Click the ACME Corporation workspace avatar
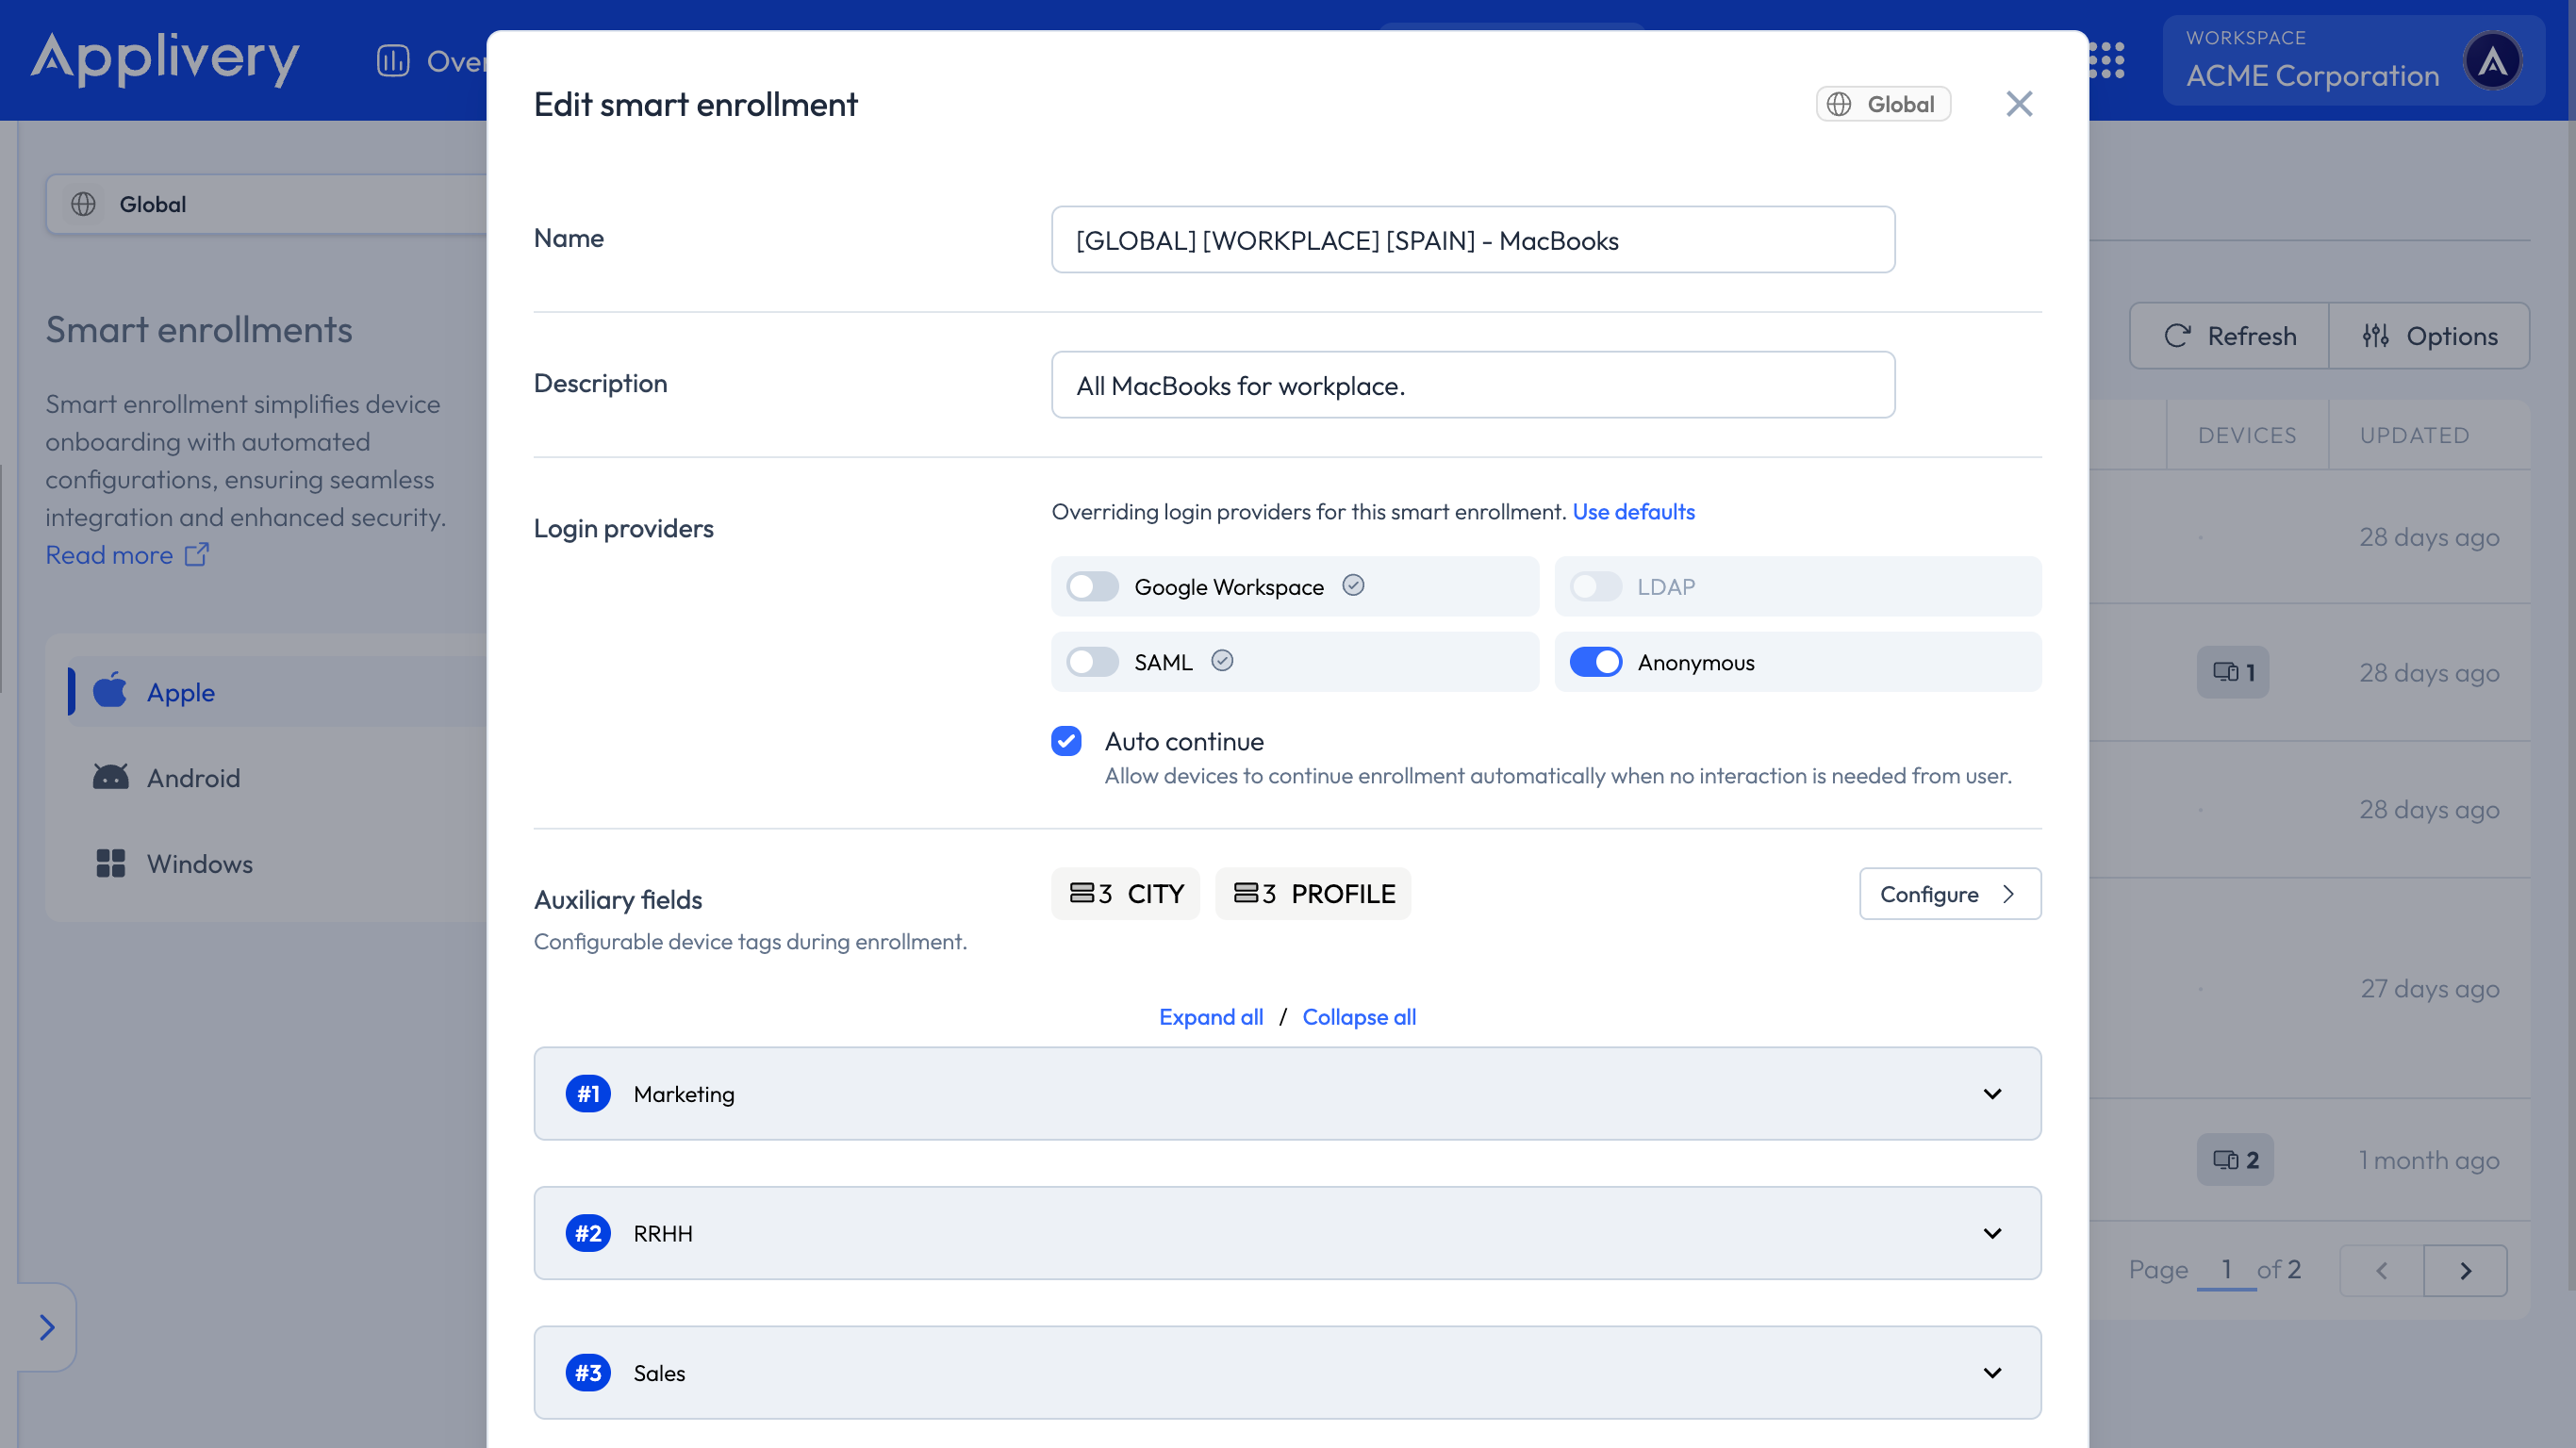 coord(2492,60)
